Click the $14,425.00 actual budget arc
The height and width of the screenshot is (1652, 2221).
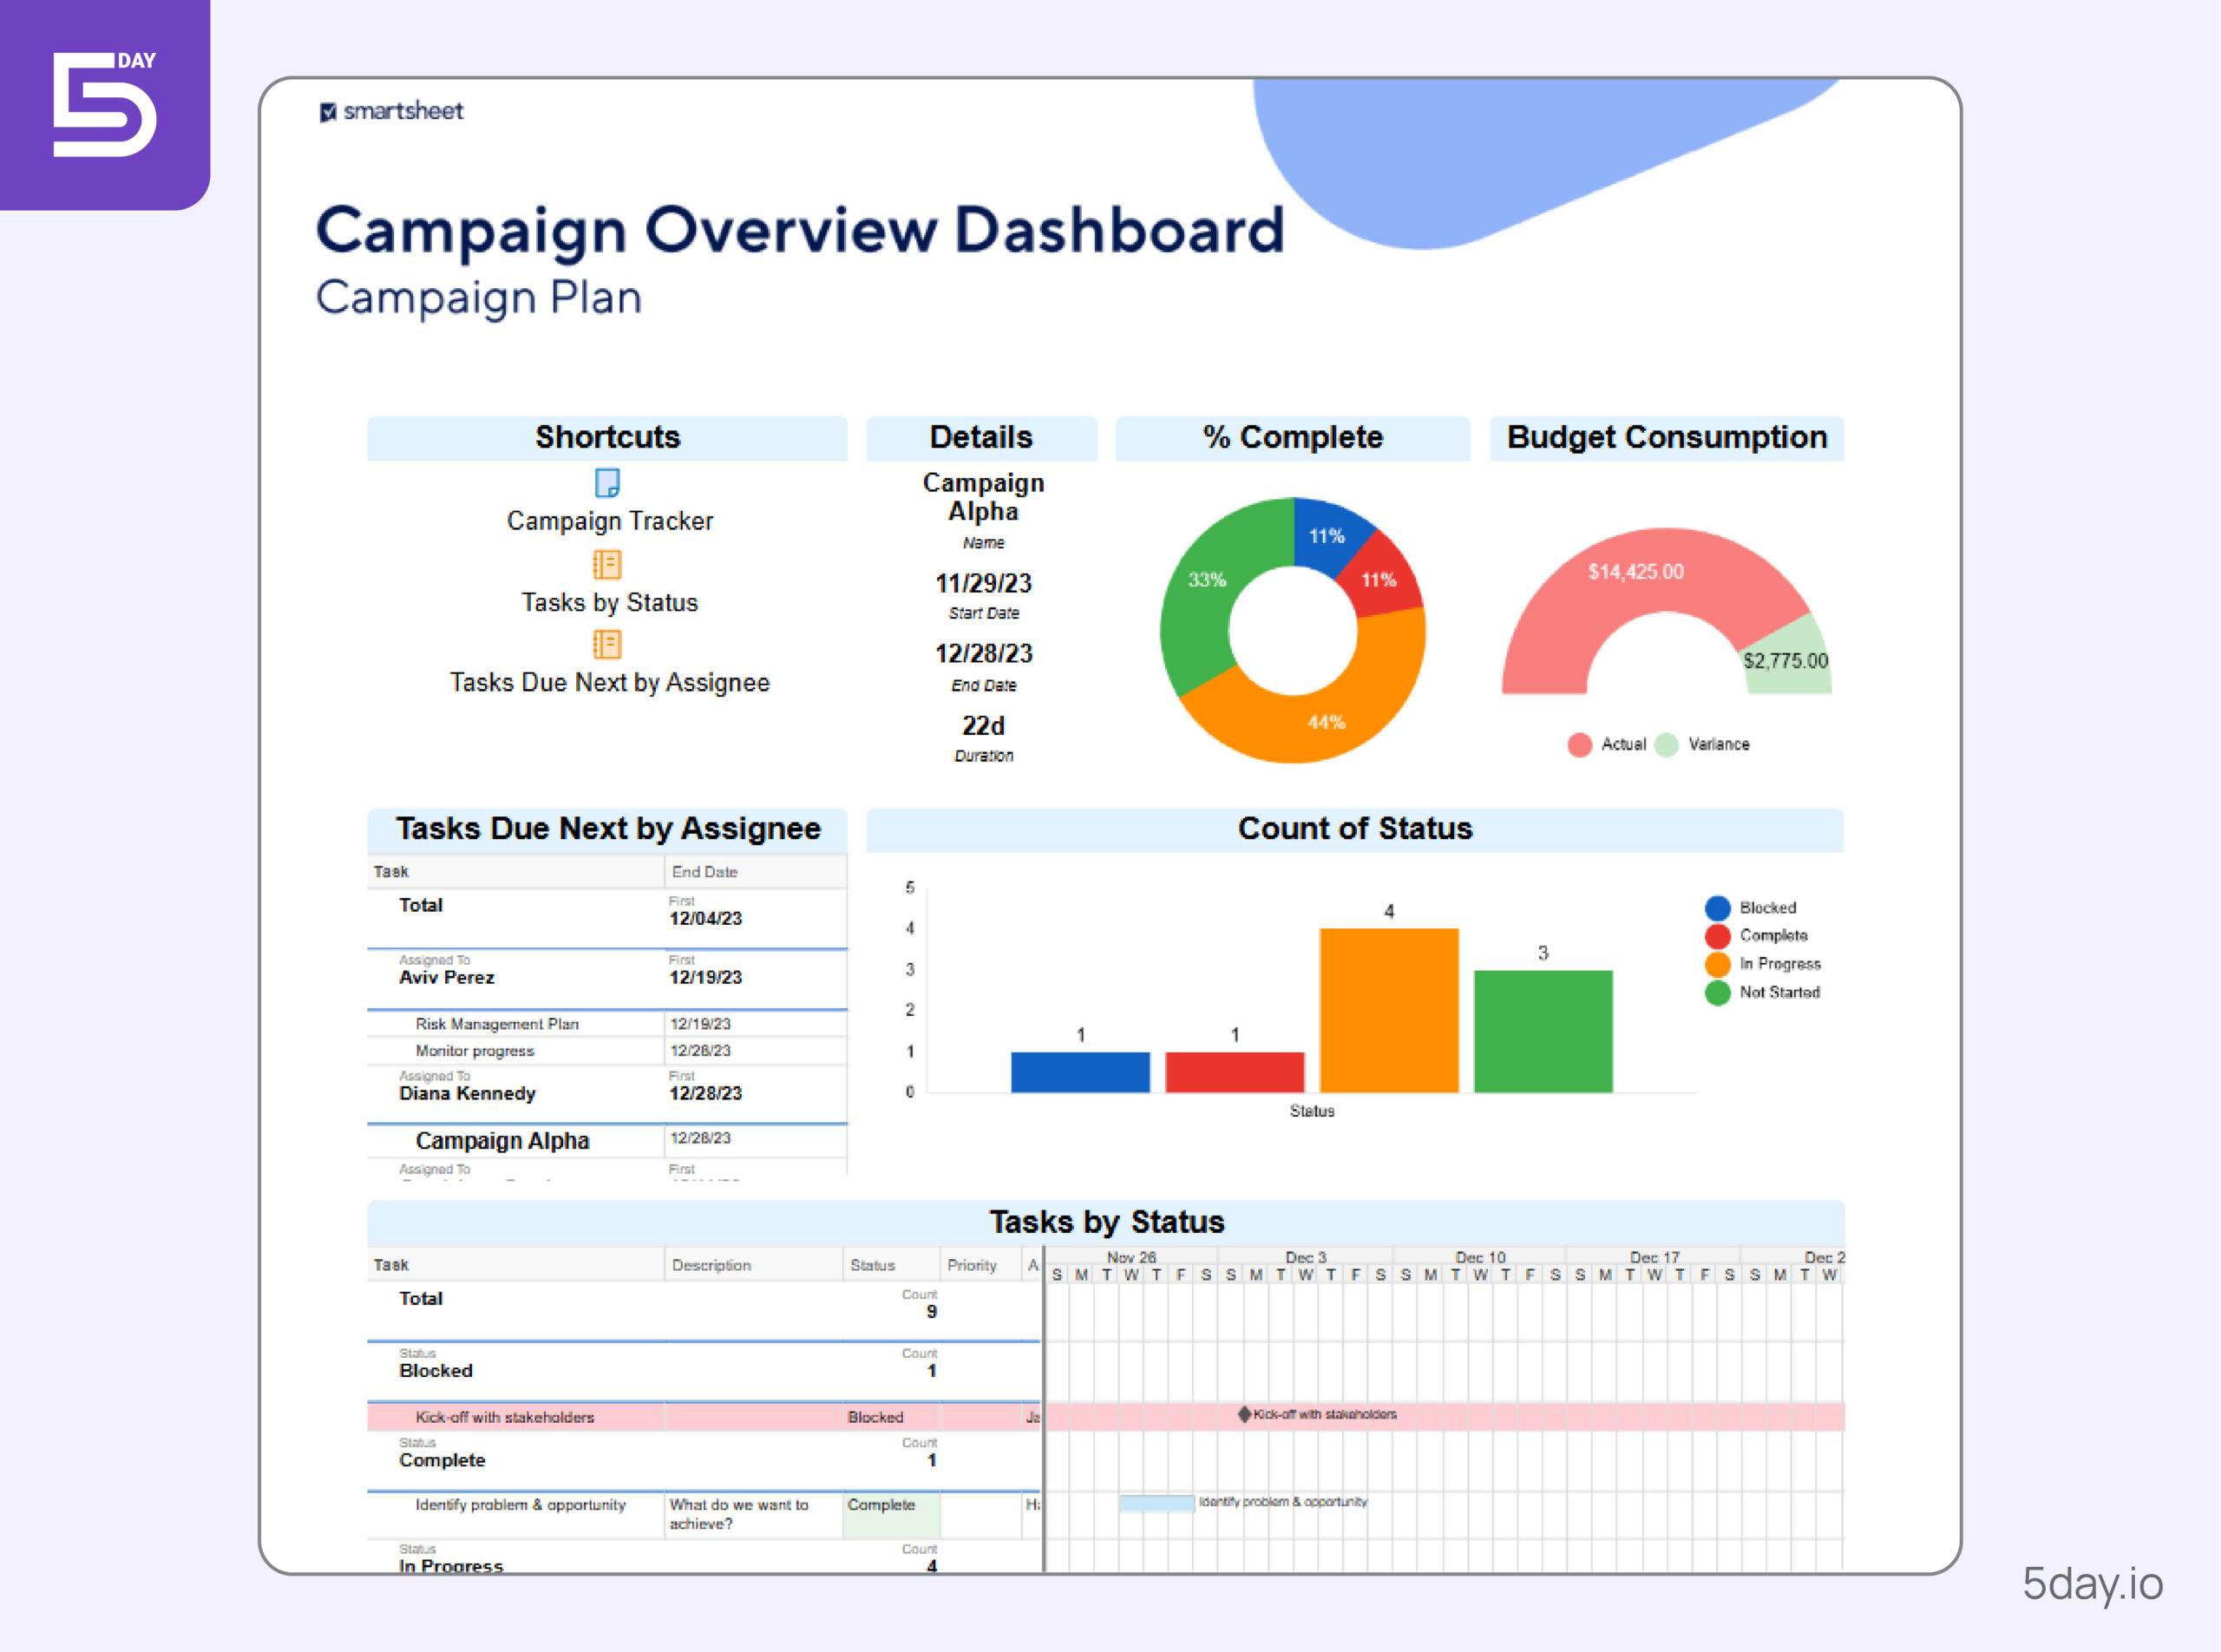(1636, 573)
